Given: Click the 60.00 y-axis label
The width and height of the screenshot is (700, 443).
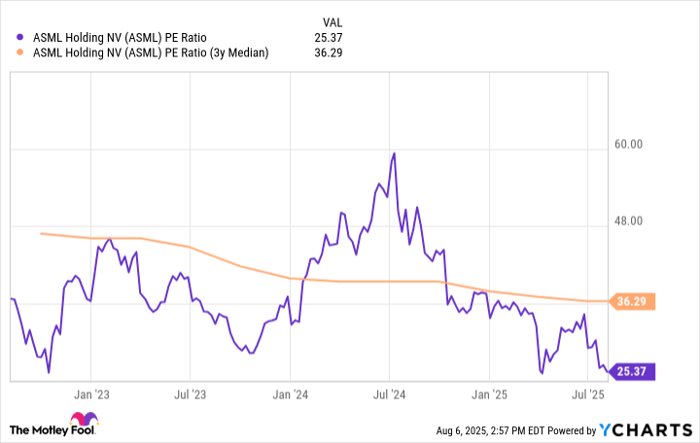Looking at the screenshot, I should click(629, 144).
